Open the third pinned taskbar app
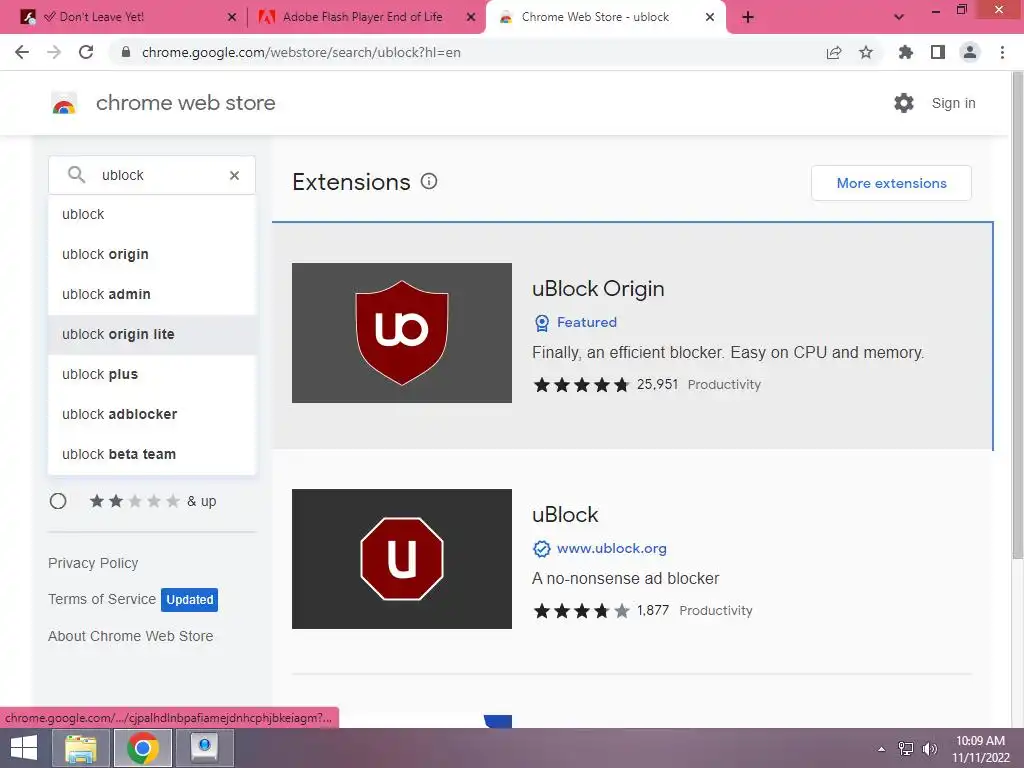This screenshot has width=1024, height=768. tap(205, 748)
